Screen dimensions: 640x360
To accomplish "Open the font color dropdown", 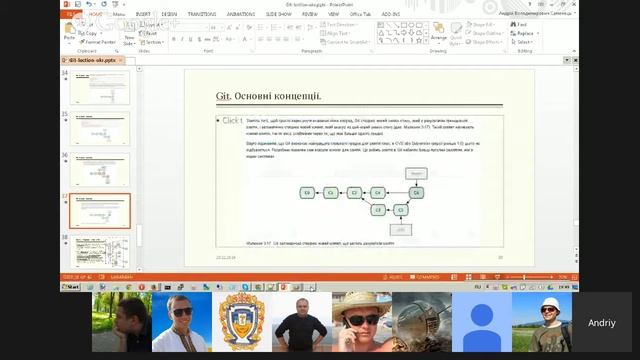I will tap(250, 39).
